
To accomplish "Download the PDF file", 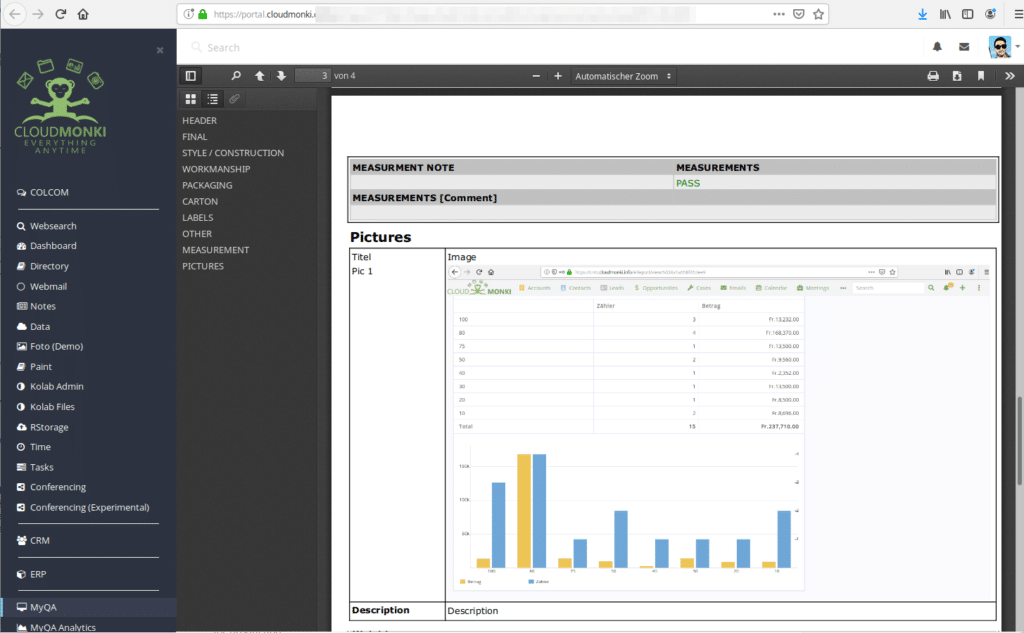I will (957, 76).
